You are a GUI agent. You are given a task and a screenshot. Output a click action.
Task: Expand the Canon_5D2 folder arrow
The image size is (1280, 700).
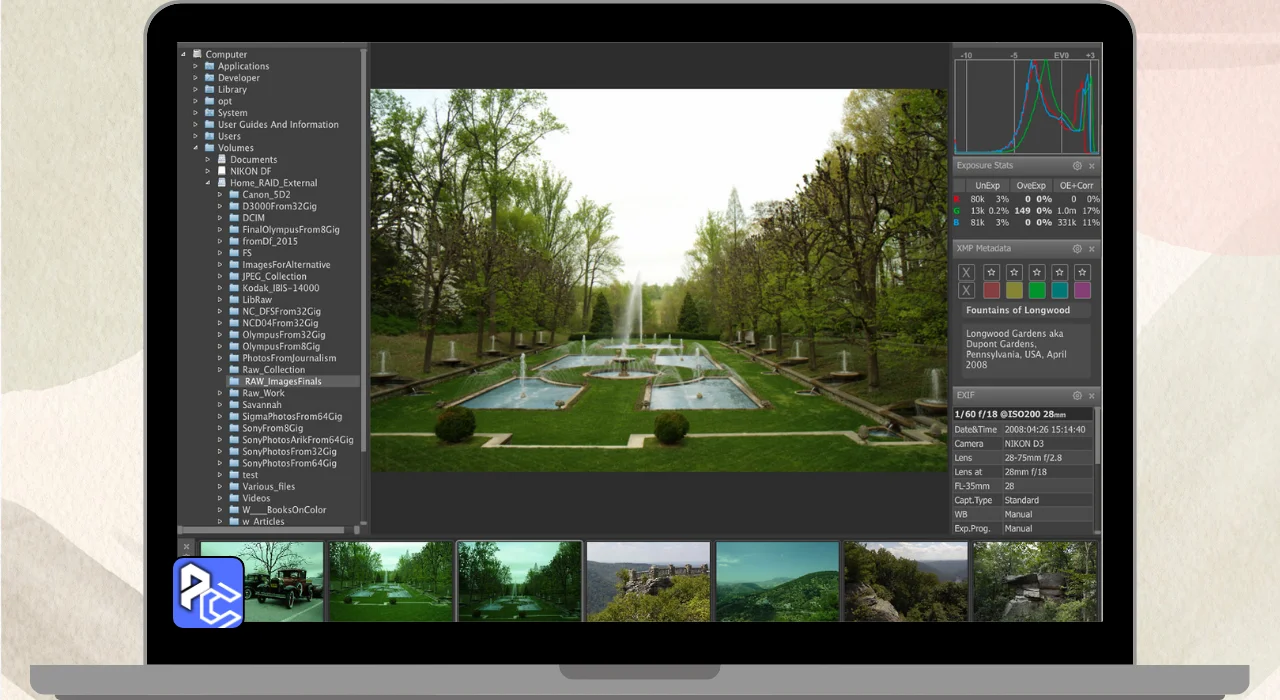coord(221,195)
